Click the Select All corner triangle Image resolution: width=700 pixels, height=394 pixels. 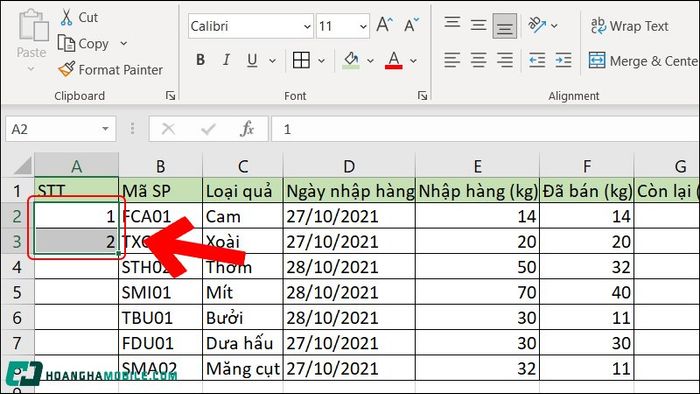coord(22,166)
